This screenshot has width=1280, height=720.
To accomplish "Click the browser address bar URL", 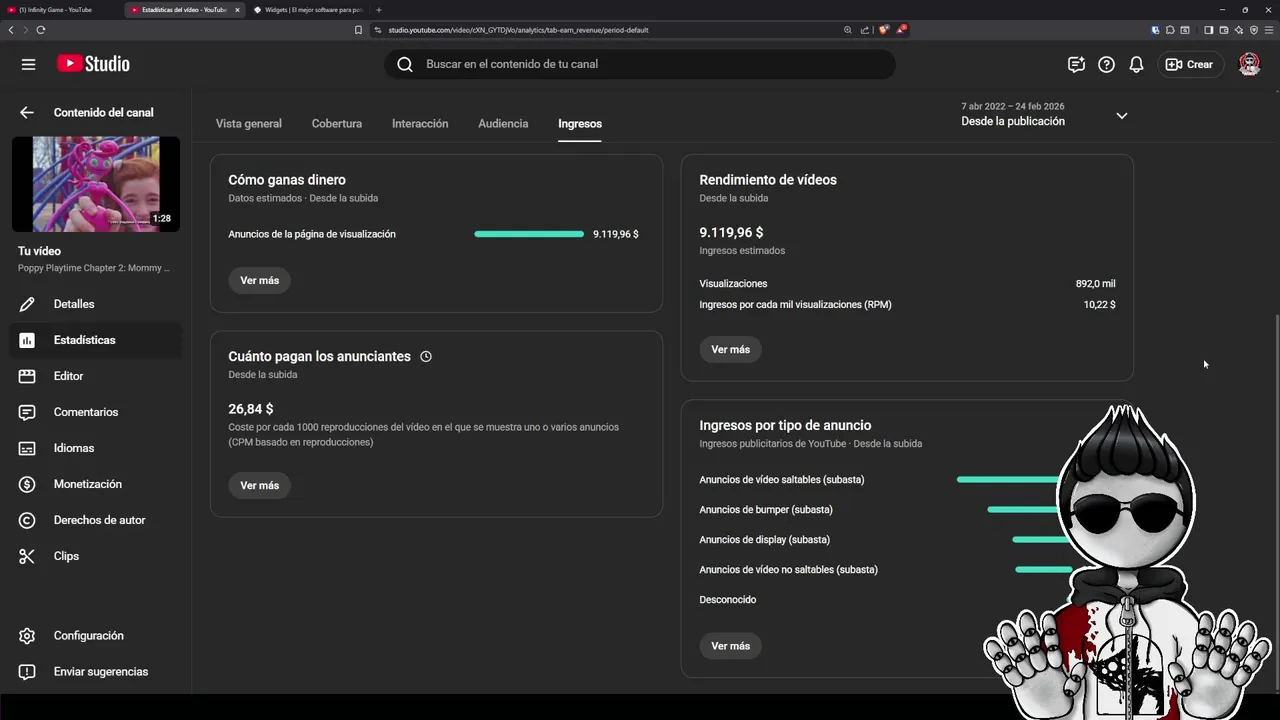I will coord(518,30).
